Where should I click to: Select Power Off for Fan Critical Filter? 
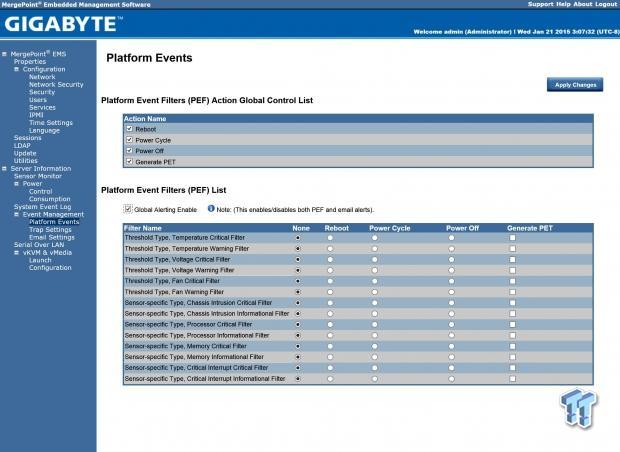(x=450, y=281)
